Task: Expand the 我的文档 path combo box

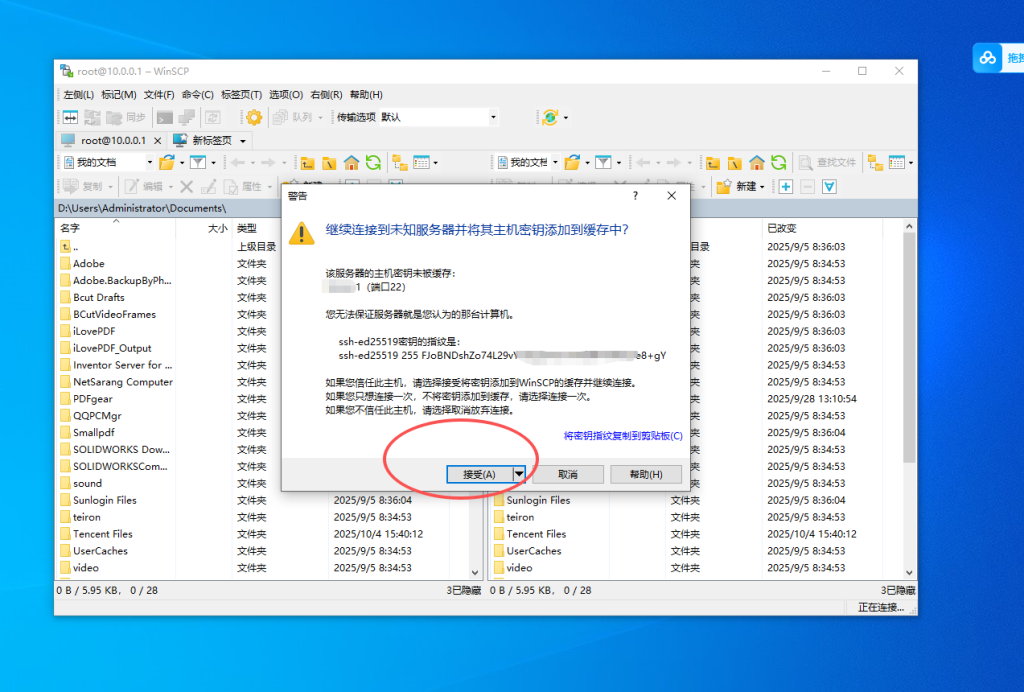Action: (150, 162)
